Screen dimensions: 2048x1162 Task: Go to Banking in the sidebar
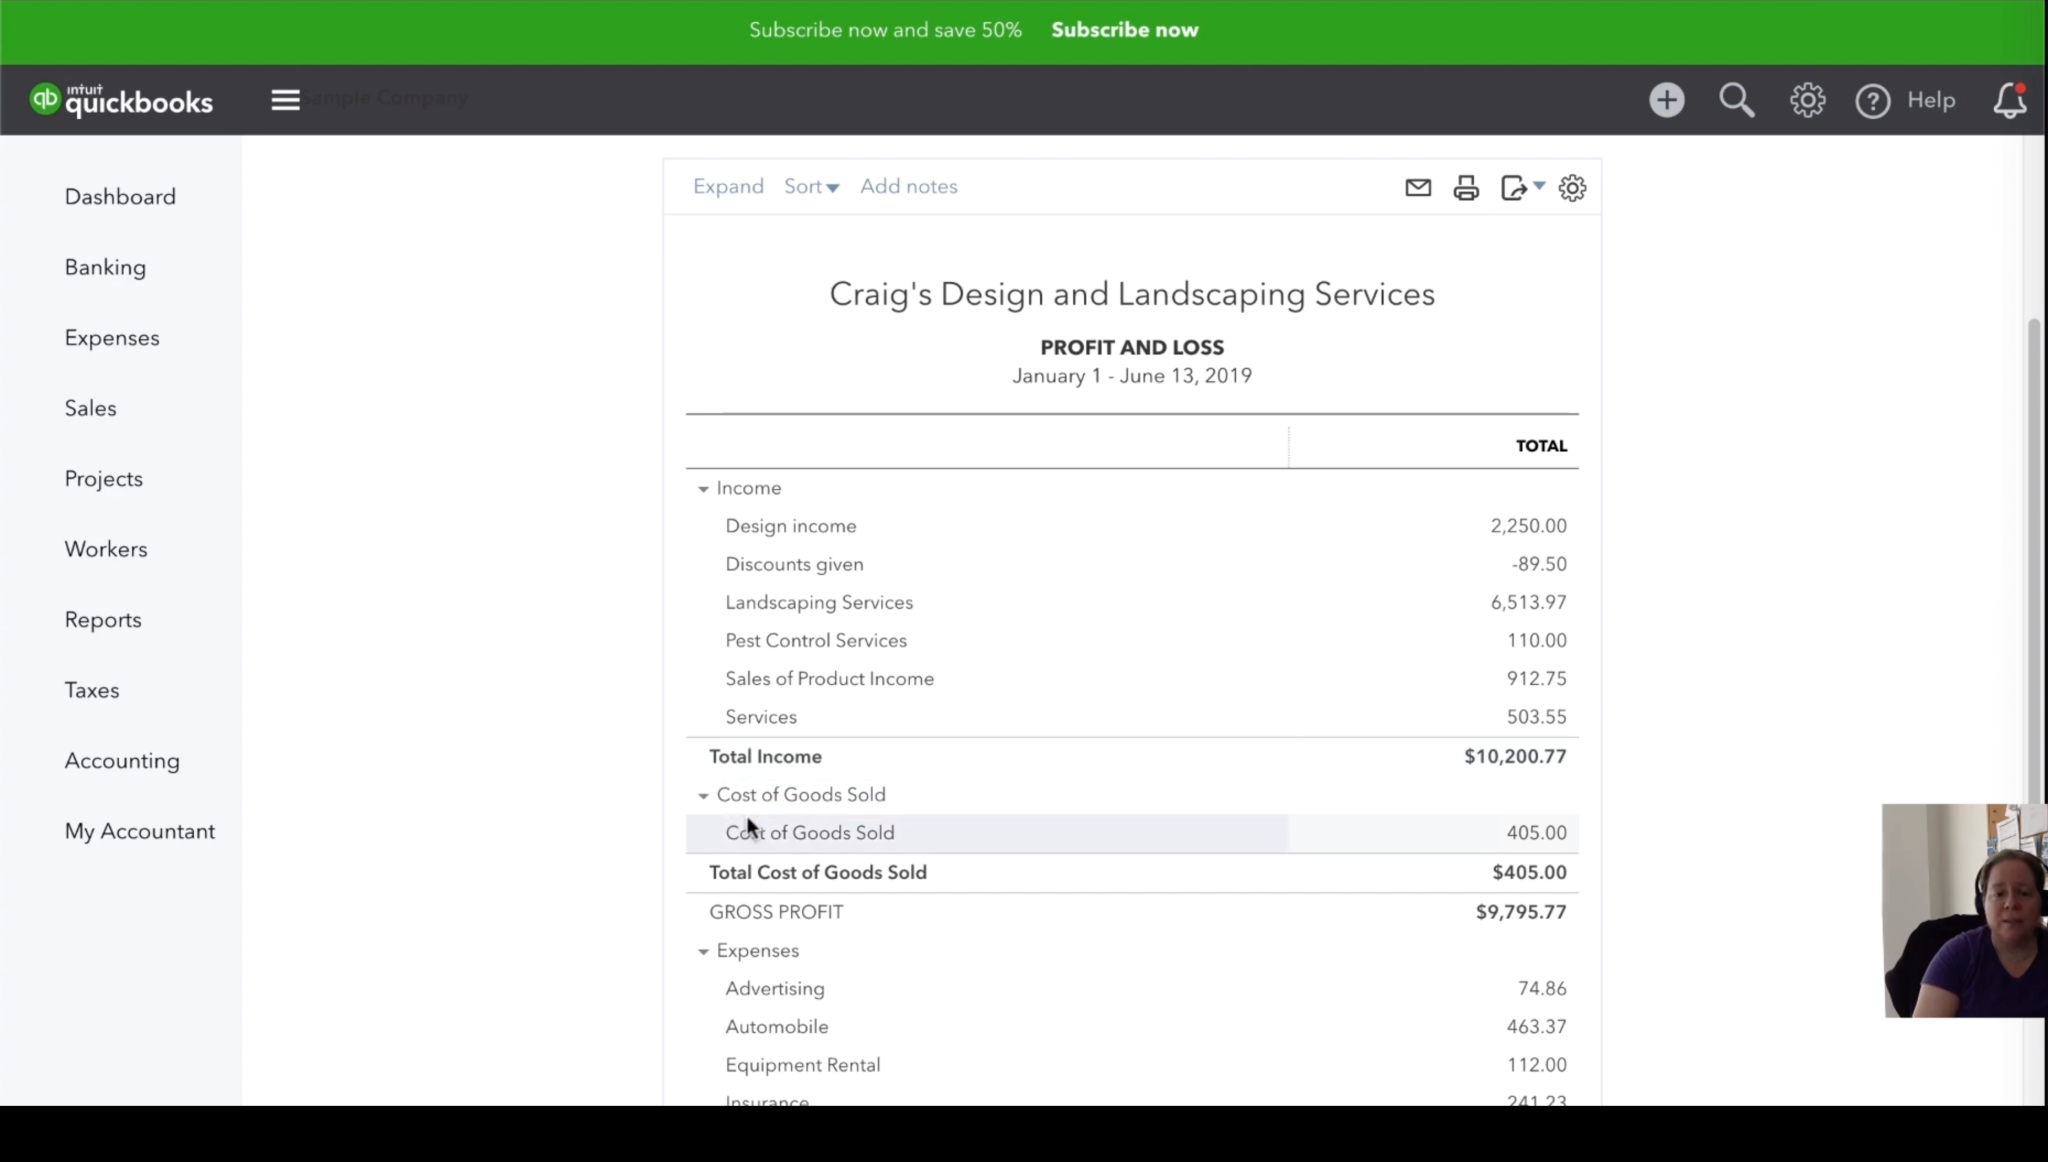point(105,267)
